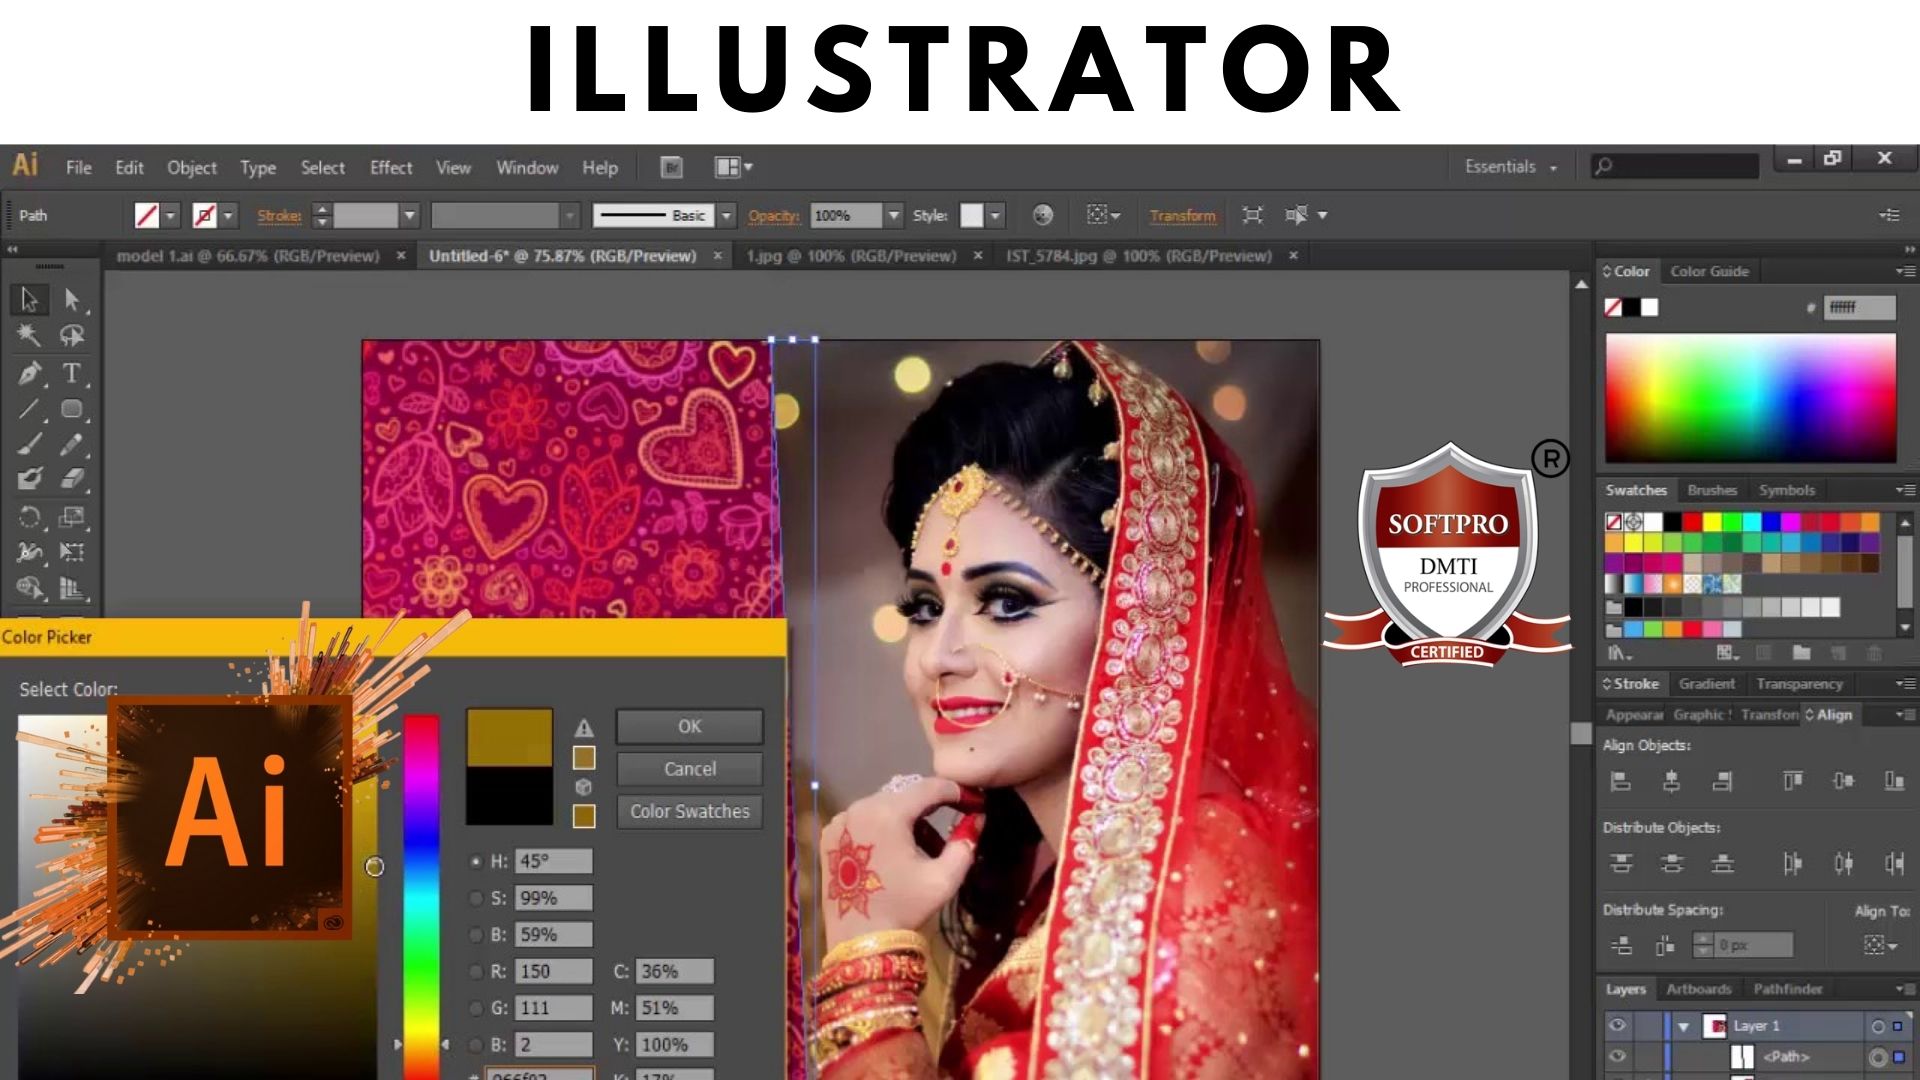The height and width of the screenshot is (1080, 1920).
Task: Pick the Eraser tool
Action: [71, 479]
